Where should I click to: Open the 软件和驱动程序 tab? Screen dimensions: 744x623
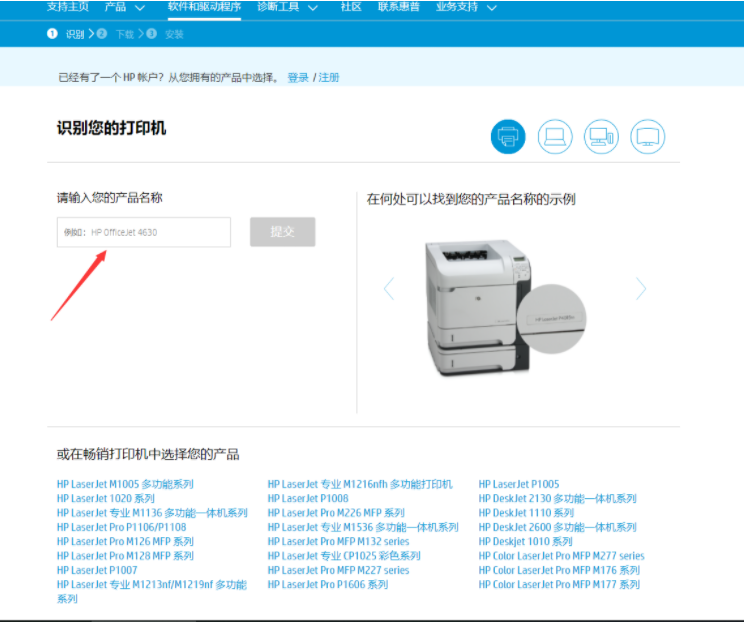coord(205,7)
